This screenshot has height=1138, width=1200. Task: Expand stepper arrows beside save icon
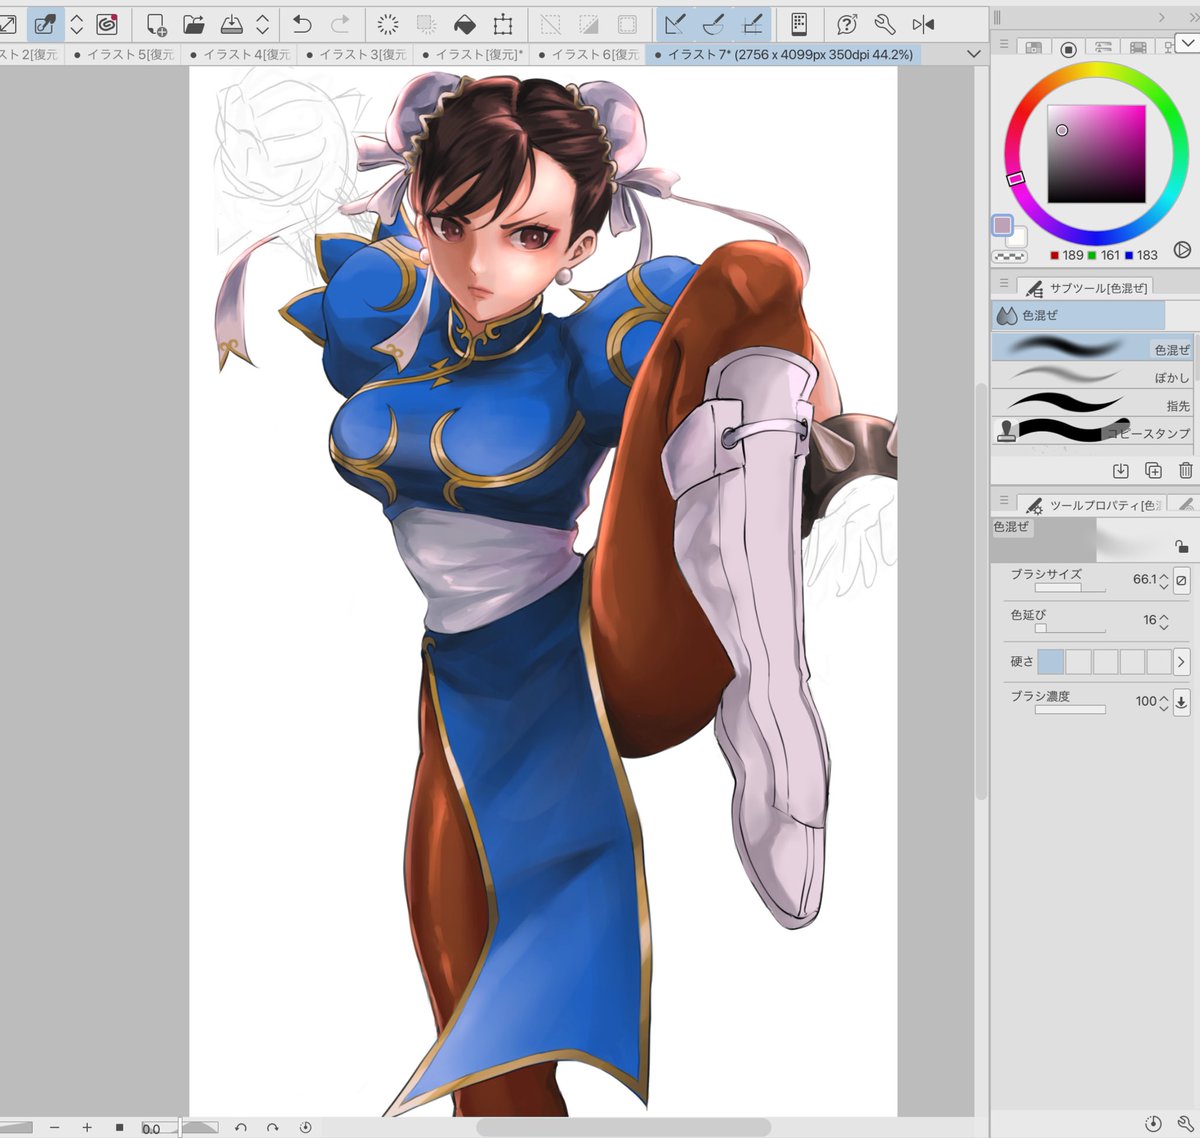pyautogui.click(x=262, y=24)
